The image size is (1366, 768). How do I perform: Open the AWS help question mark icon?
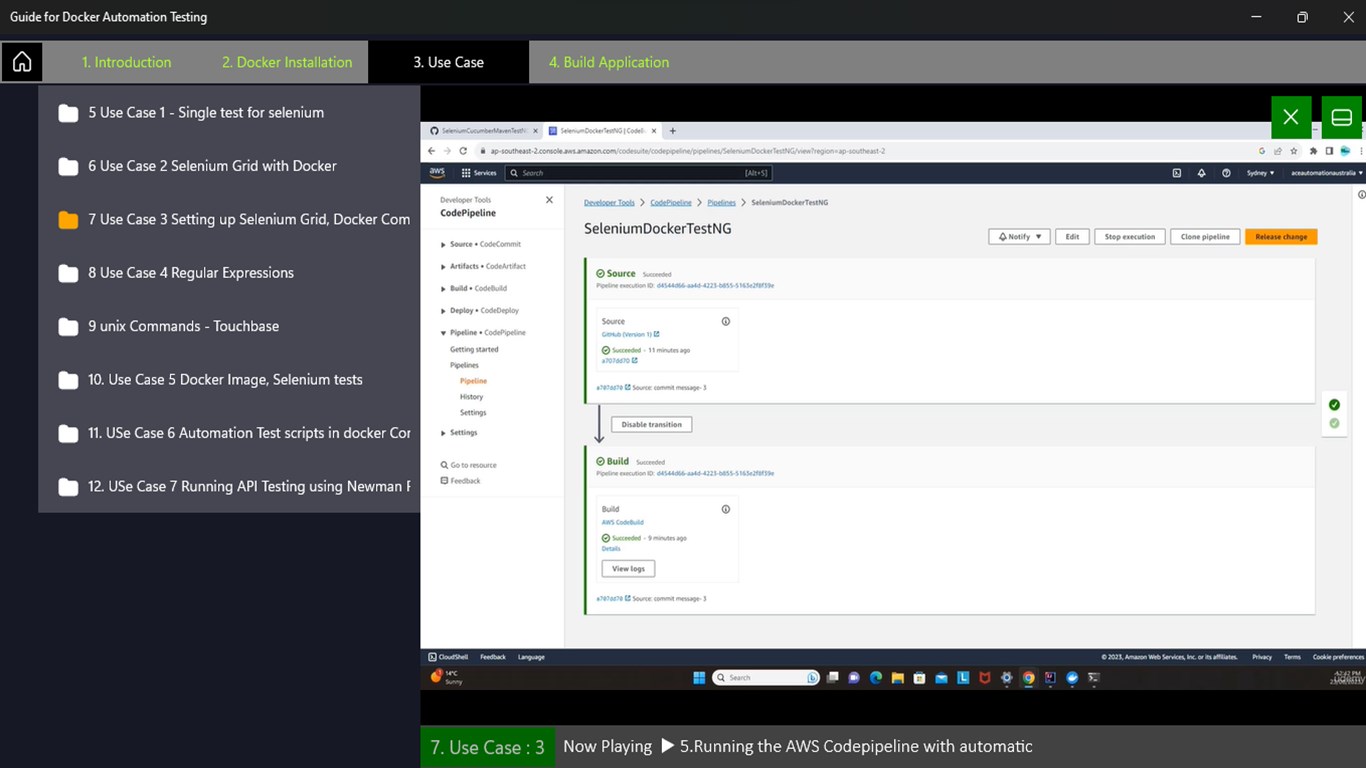(x=1226, y=173)
